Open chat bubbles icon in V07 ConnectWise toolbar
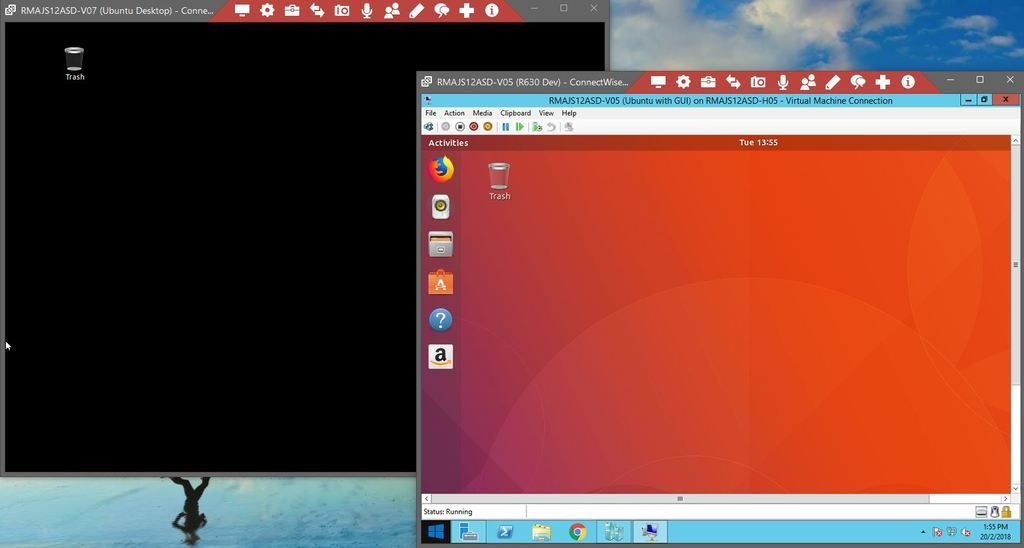1024x548 pixels. coord(441,10)
